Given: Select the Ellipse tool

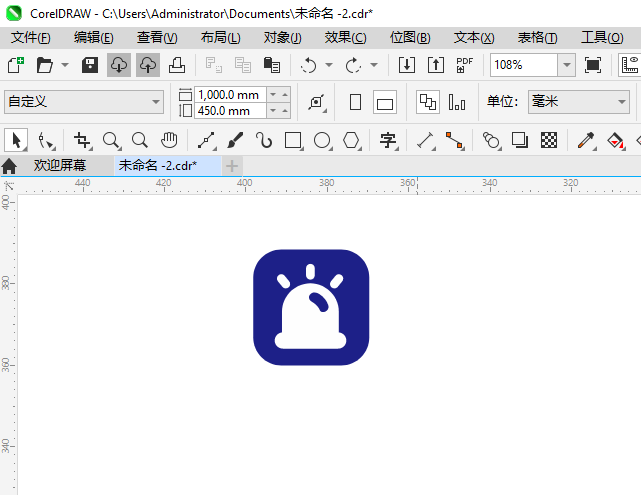Looking at the screenshot, I should coord(323,141).
